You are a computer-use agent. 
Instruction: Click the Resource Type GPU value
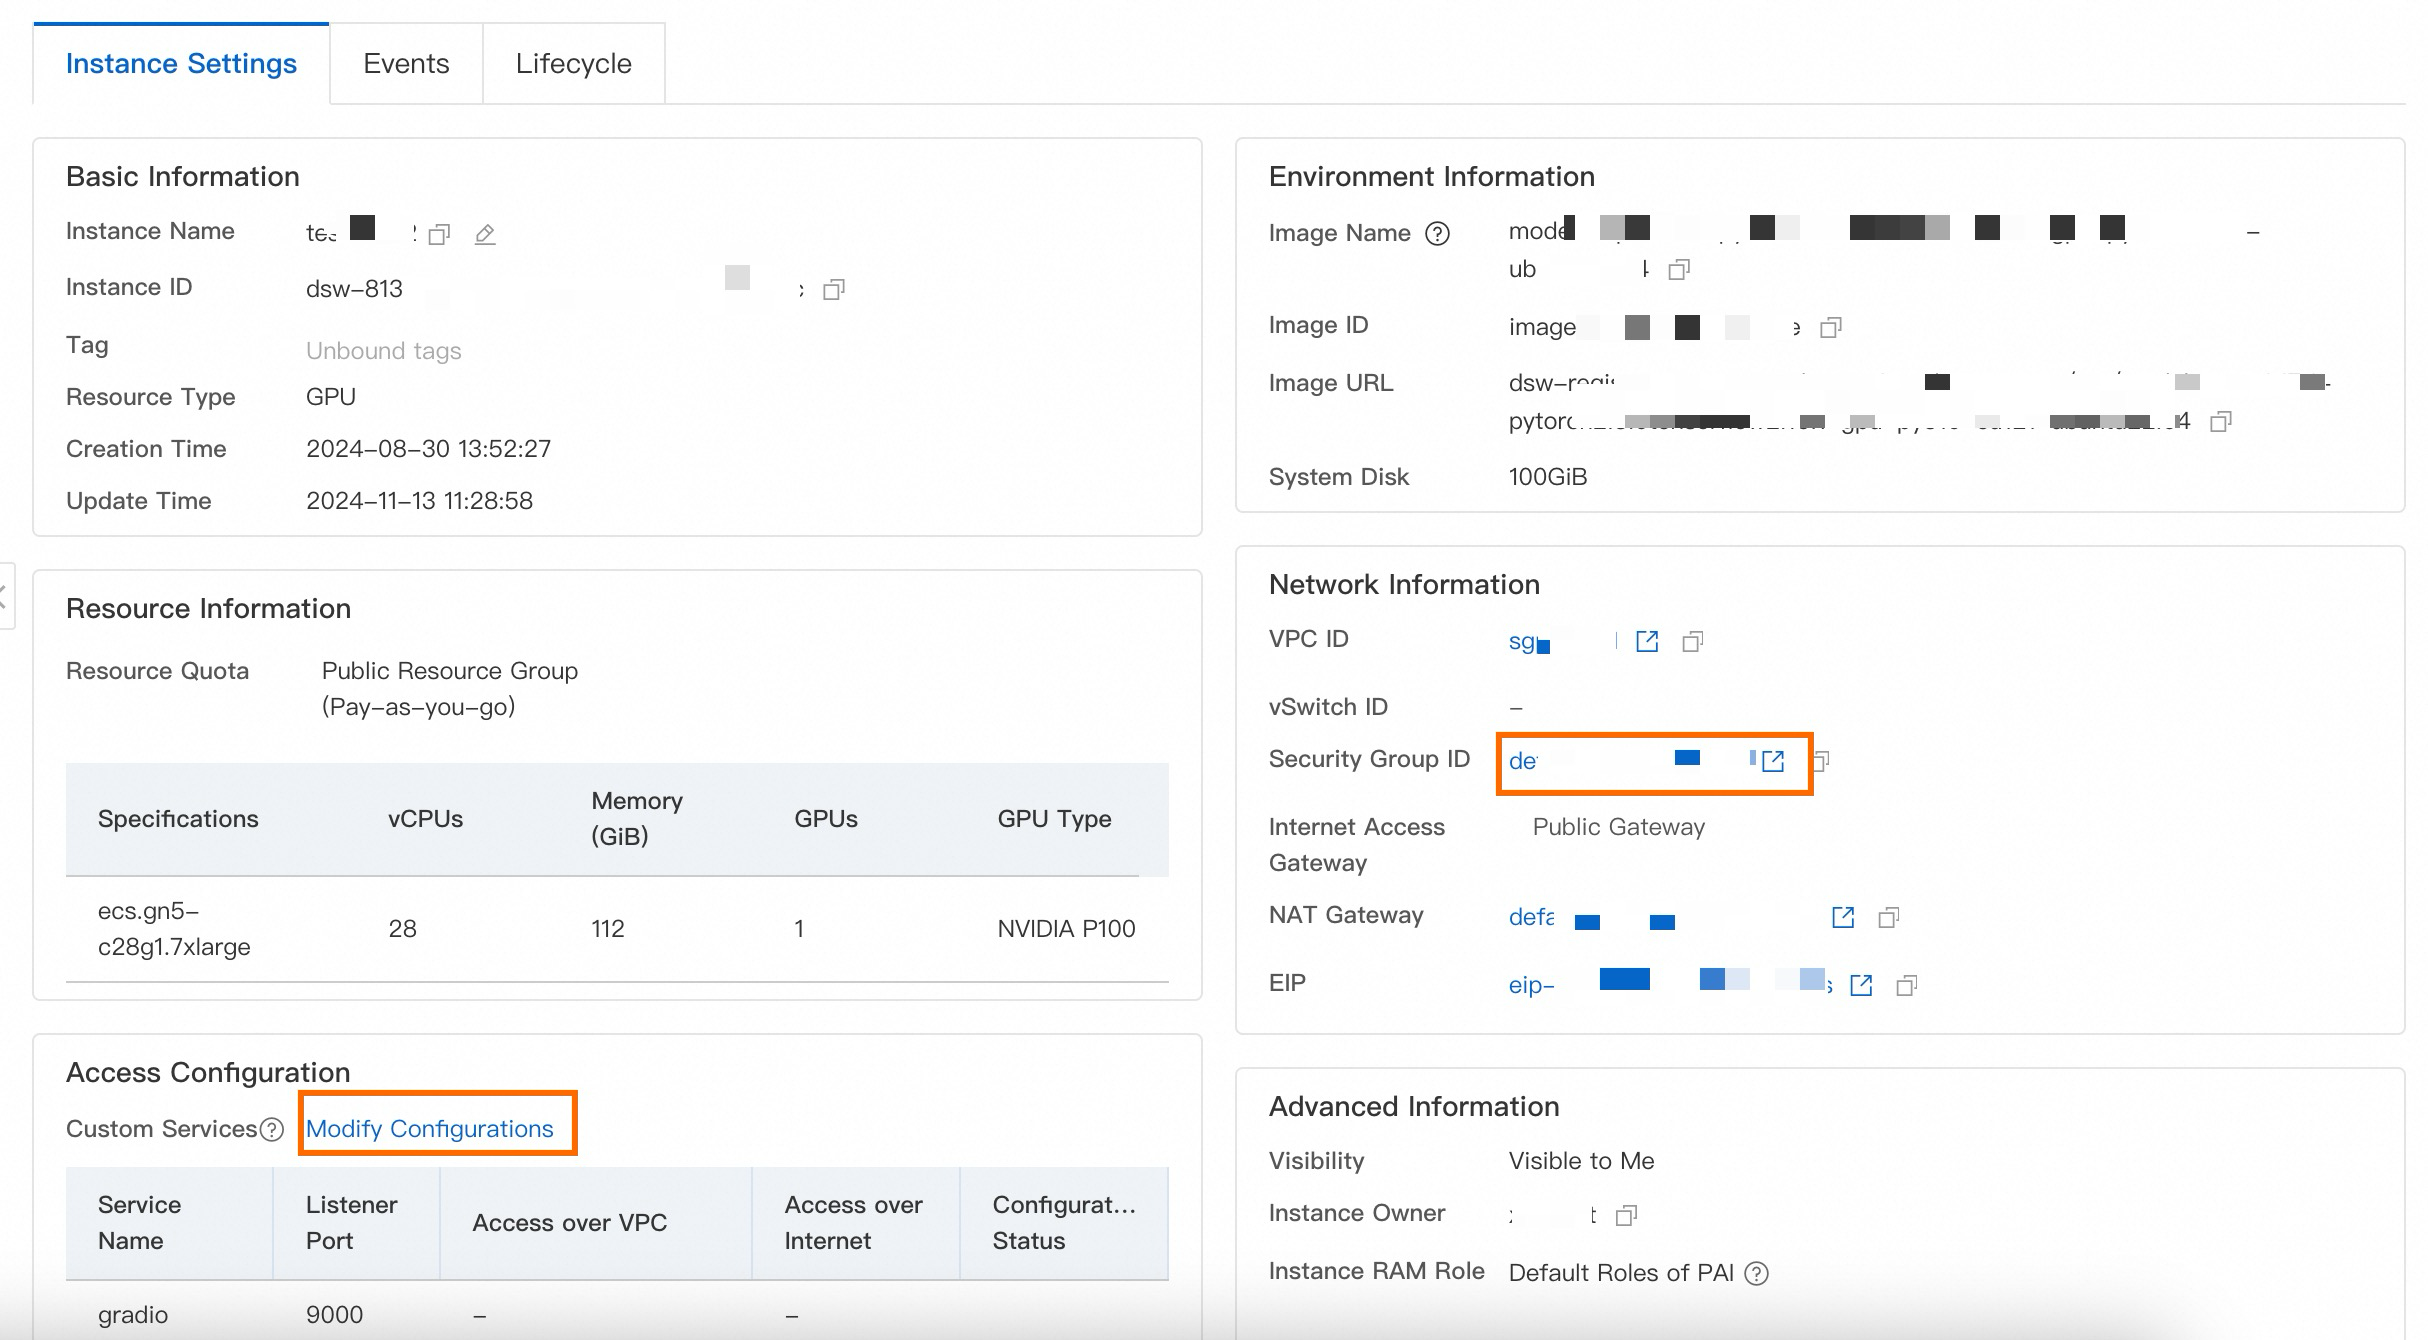point(331,397)
